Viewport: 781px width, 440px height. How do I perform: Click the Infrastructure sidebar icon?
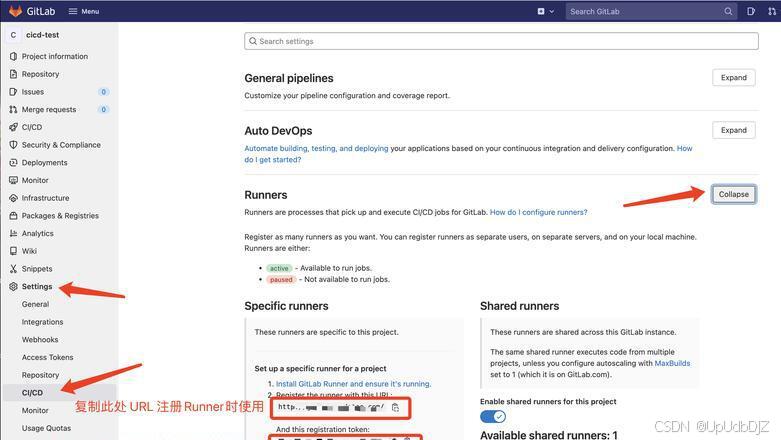pos(13,198)
